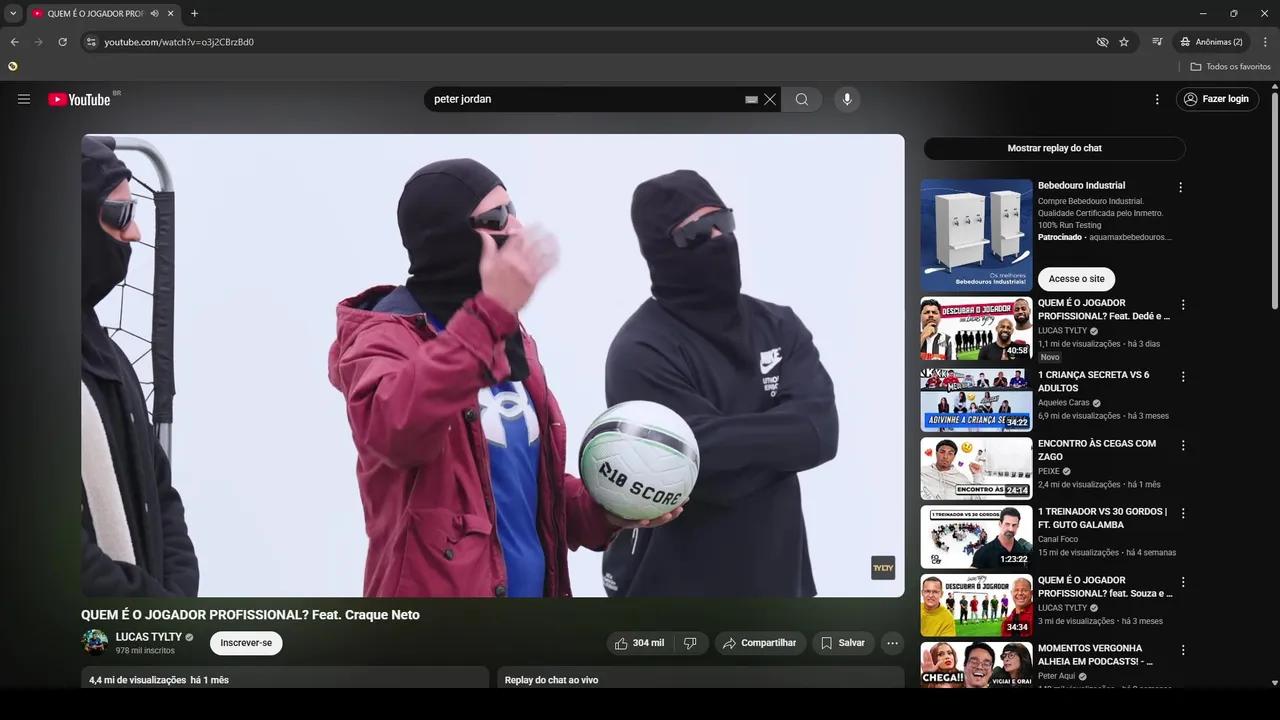Open more actions ellipsis below video
The image size is (1280, 720).
pyautogui.click(x=893, y=643)
